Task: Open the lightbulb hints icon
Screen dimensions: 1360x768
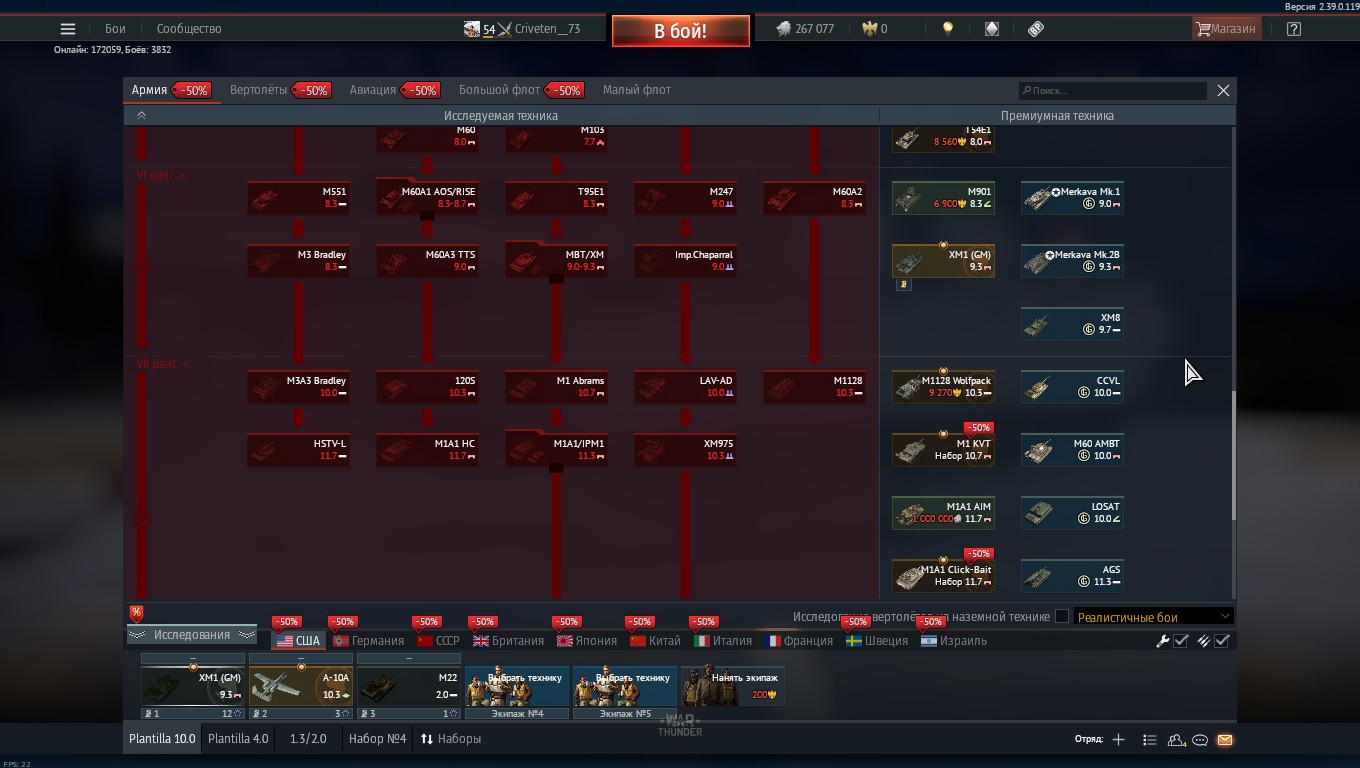Action: point(948,29)
